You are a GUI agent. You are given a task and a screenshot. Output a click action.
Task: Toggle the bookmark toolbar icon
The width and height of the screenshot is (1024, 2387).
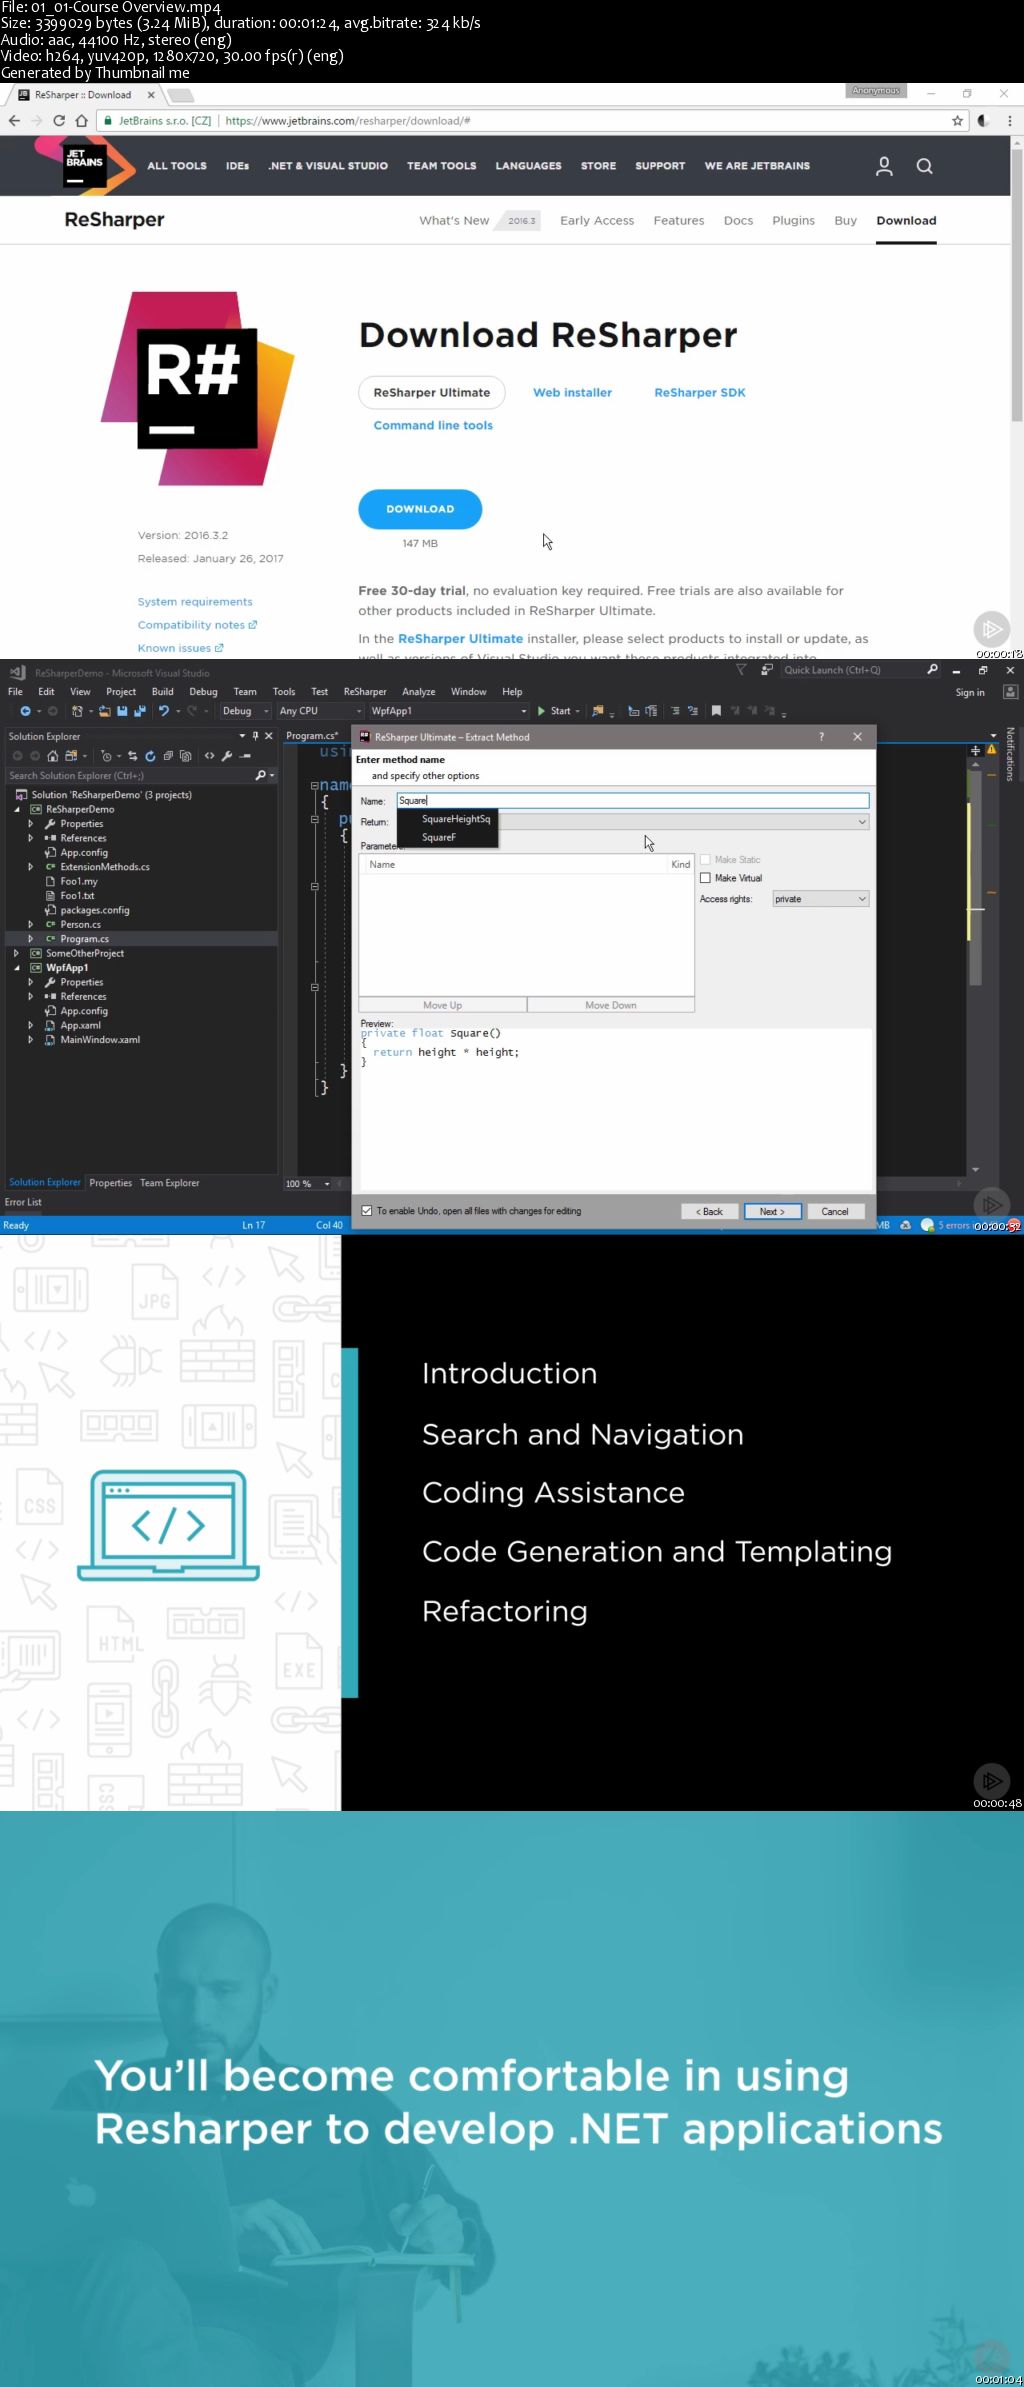click(716, 711)
